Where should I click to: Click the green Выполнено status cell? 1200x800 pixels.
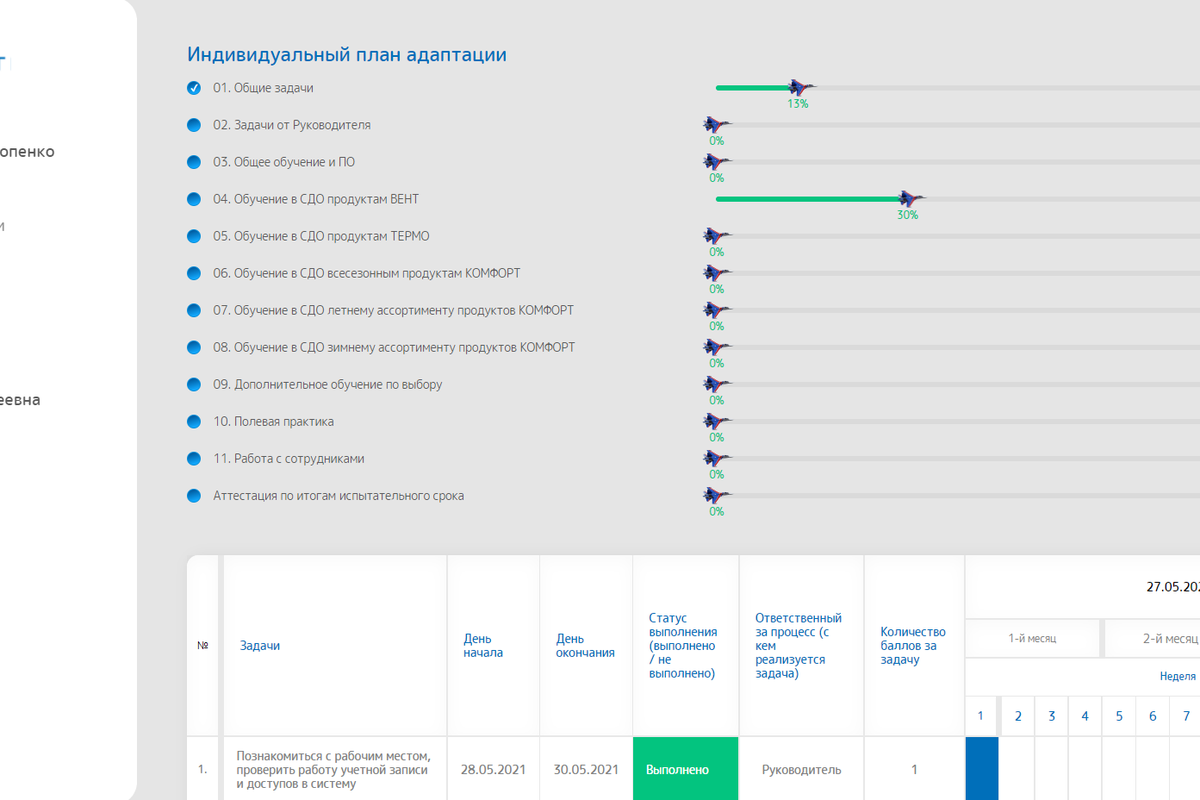click(685, 769)
